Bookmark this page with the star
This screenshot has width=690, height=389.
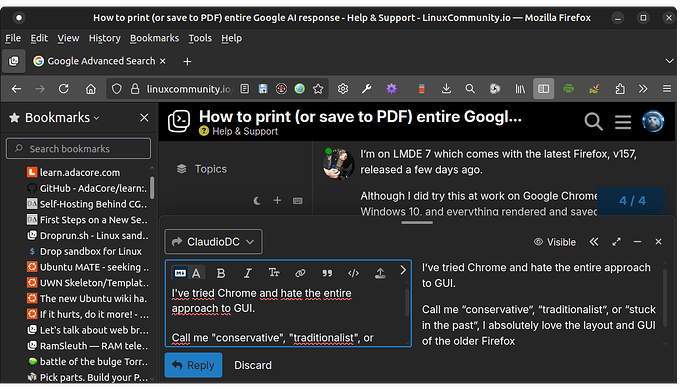pyautogui.click(x=318, y=89)
